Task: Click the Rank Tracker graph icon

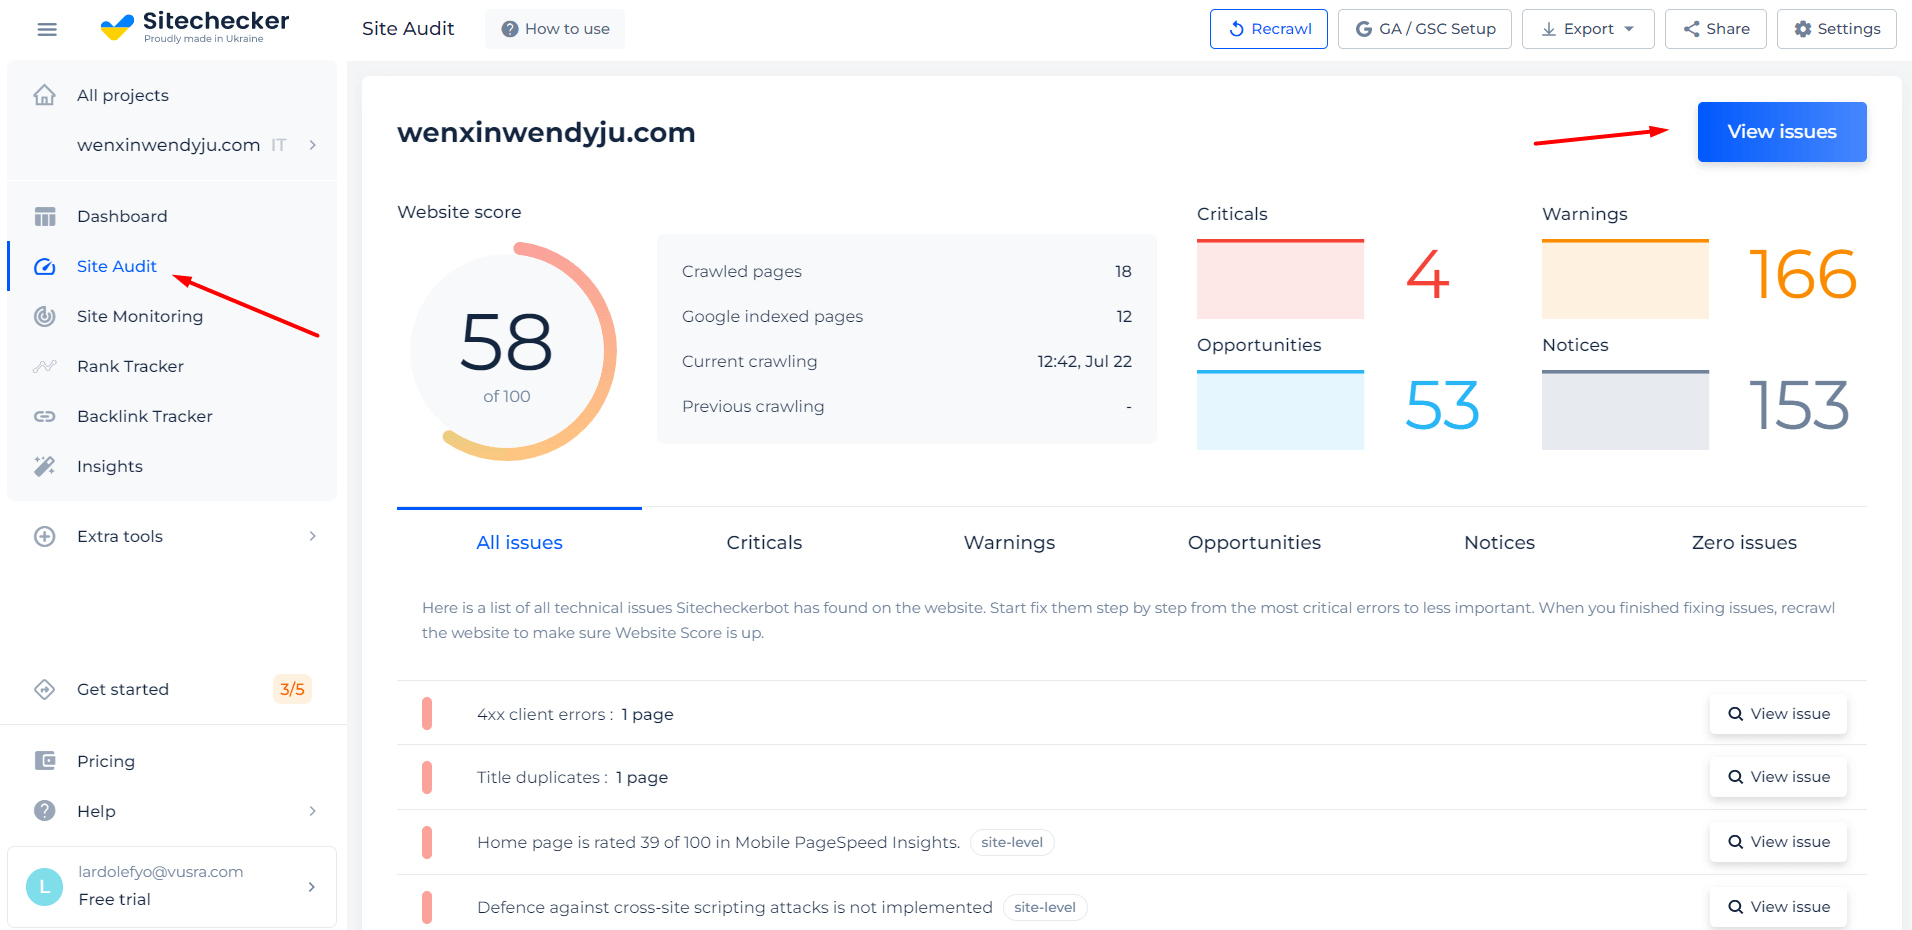Action: pyautogui.click(x=45, y=366)
